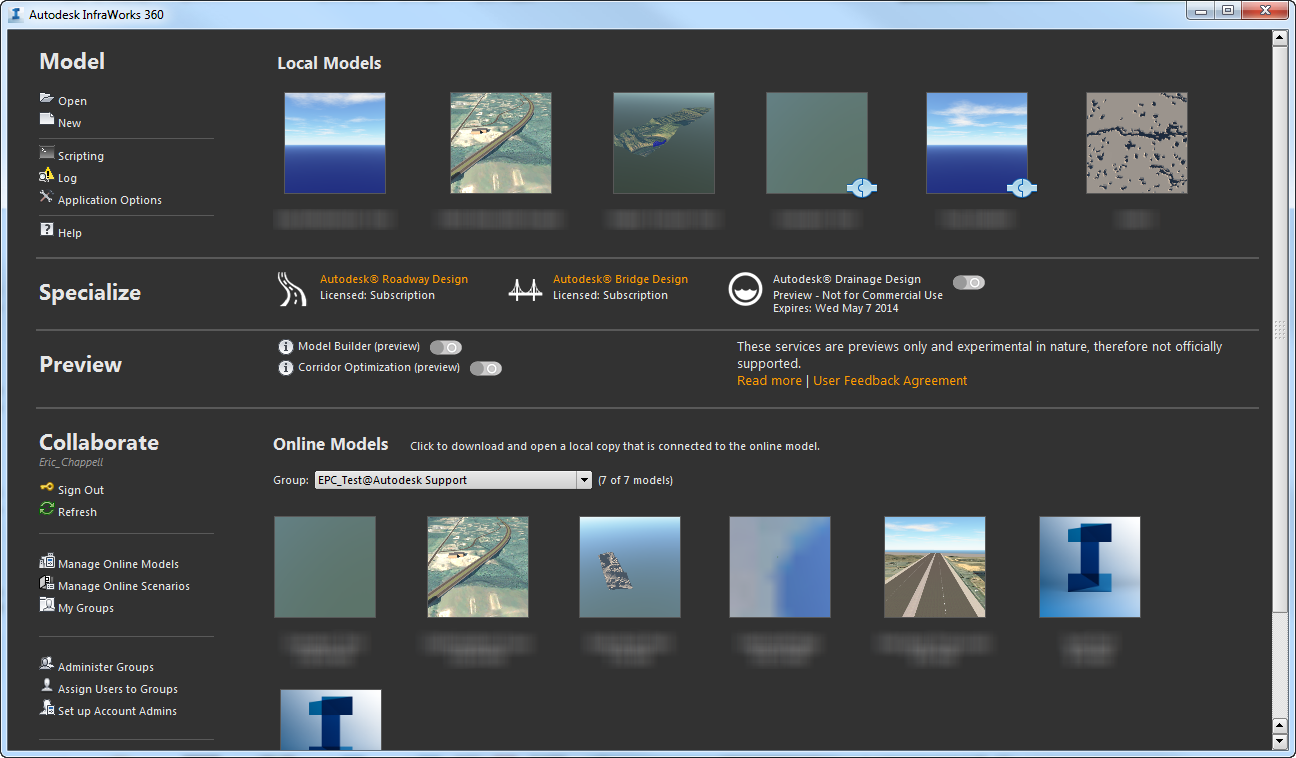Click "Licensed: Subscription" under Bridge Design
Screen dimensions: 1296x758
coord(610,295)
